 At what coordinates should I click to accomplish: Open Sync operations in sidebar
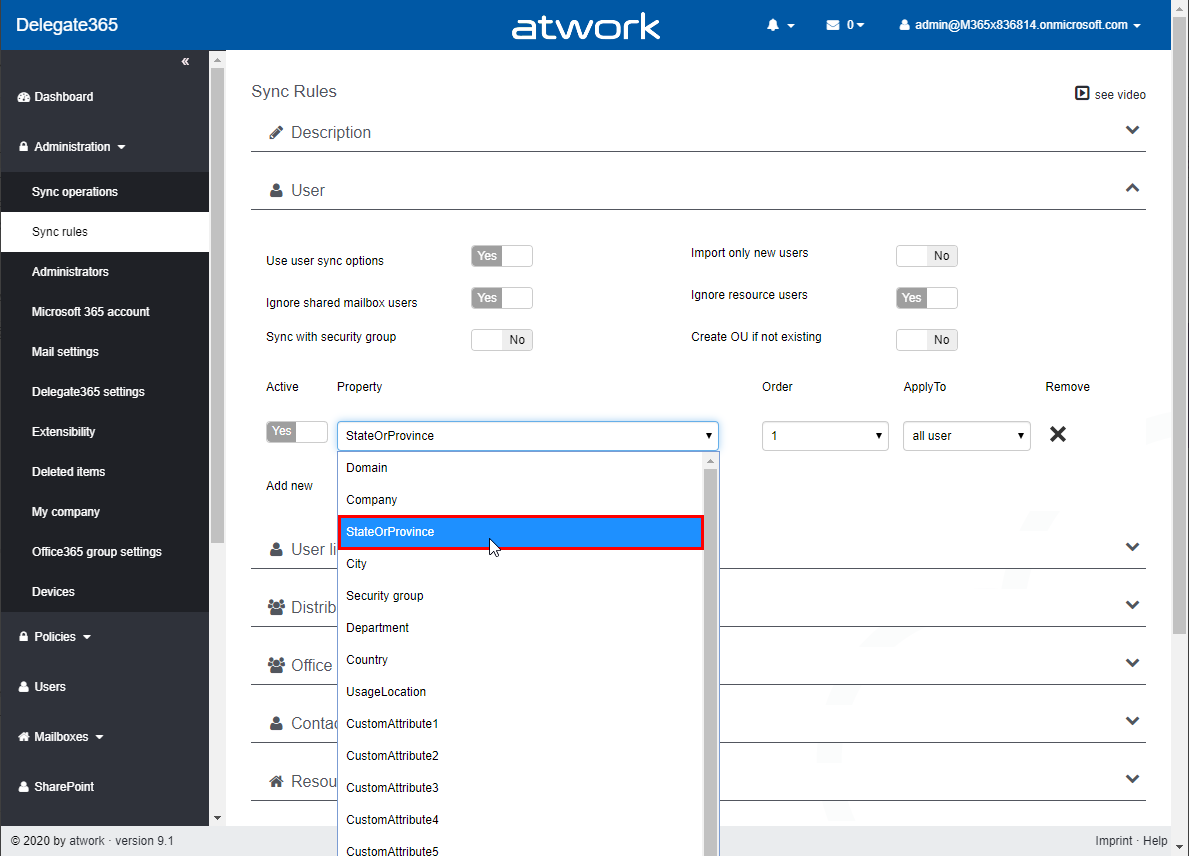(x=75, y=192)
